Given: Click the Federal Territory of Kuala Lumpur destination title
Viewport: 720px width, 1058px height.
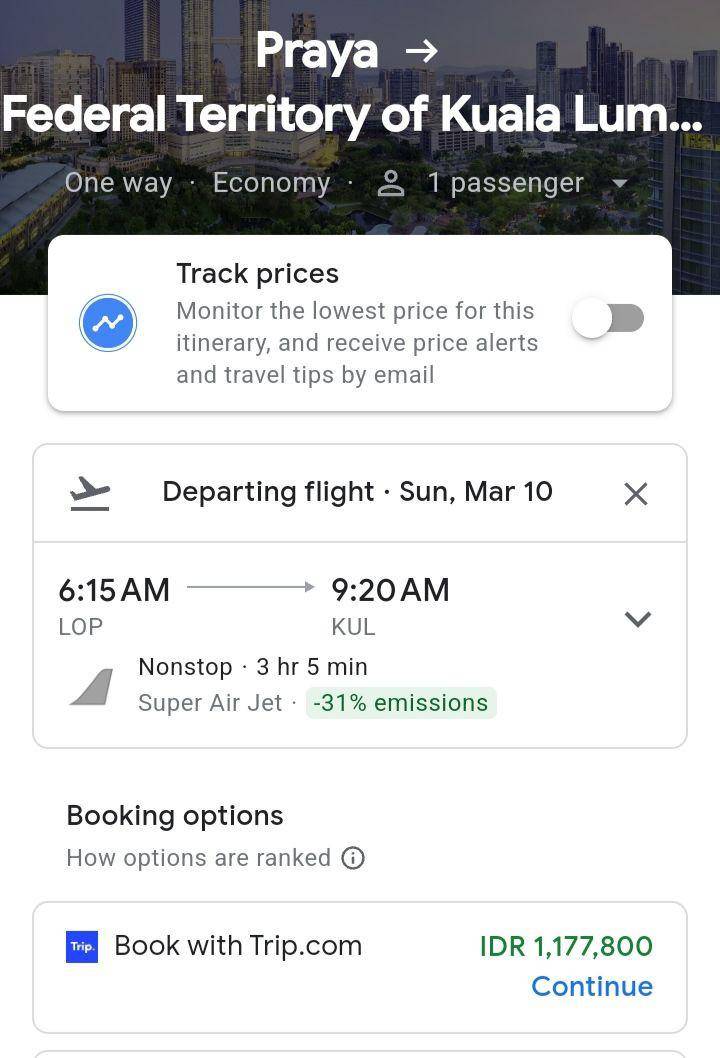Looking at the screenshot, I should [352, 114].
